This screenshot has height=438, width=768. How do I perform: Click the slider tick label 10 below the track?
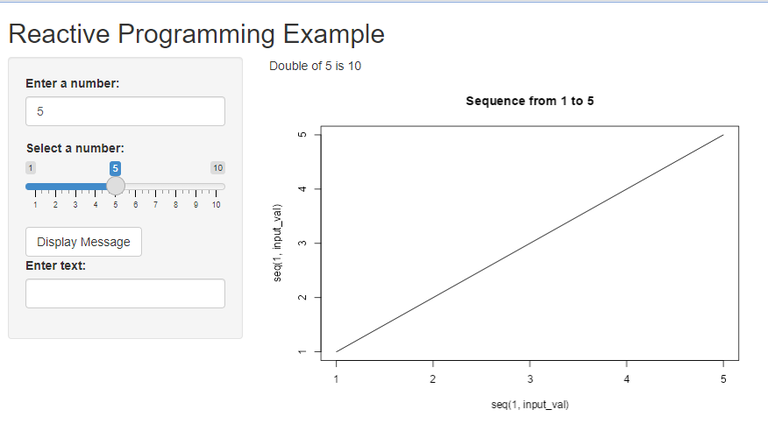216,204
